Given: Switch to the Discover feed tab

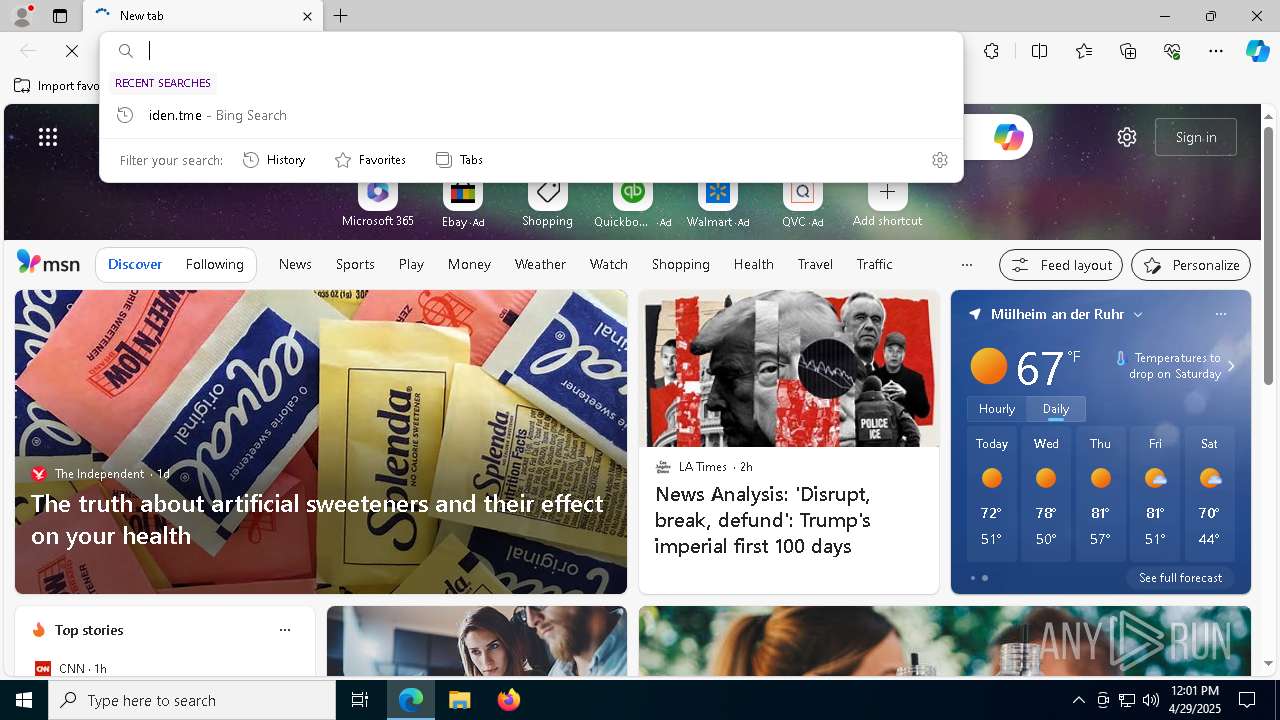Looking at the screenshot, I should point(135,265).
